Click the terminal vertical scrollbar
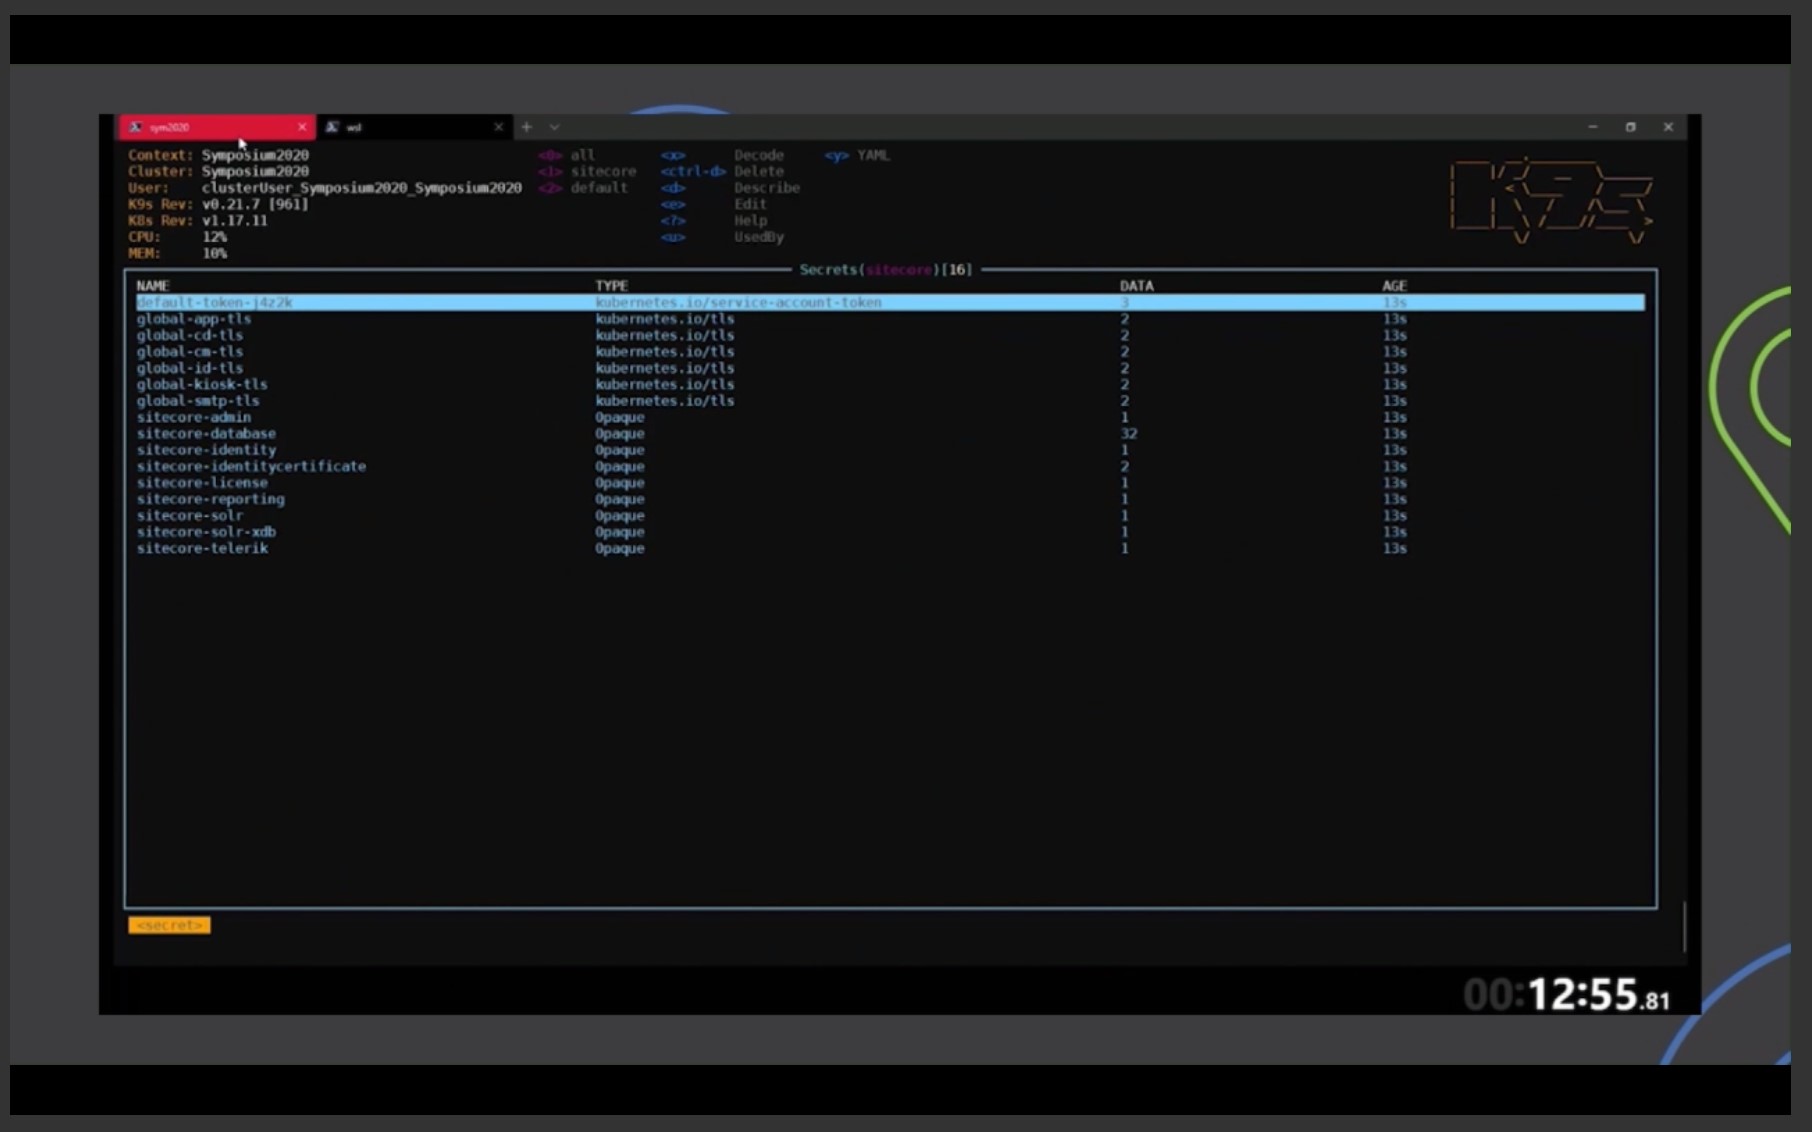This screenshot has height=1132, width=1812. click(1685, 927)
